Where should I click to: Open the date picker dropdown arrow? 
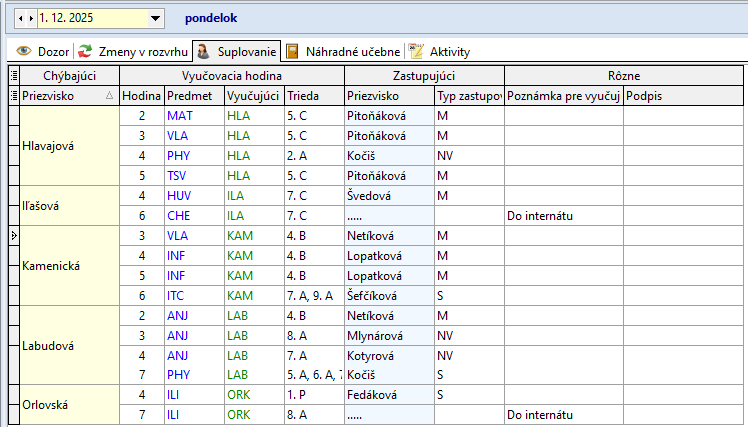click(x=154, y=18)
